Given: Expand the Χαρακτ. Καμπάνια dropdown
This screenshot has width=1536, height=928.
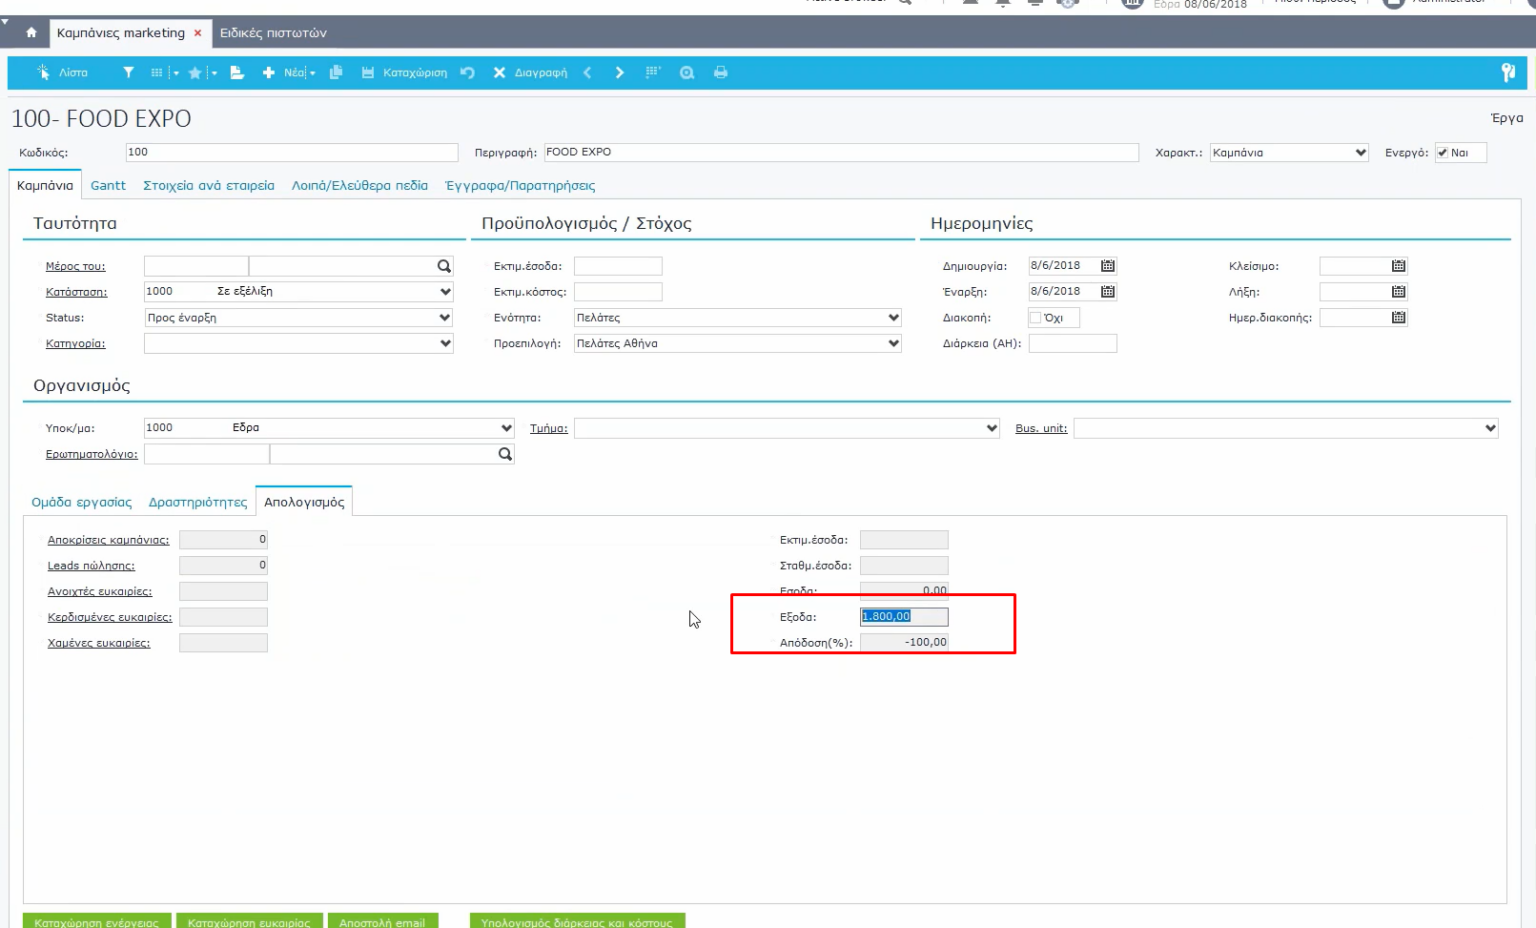Looking at the screenshot, I should click(x=1361, y=153).
